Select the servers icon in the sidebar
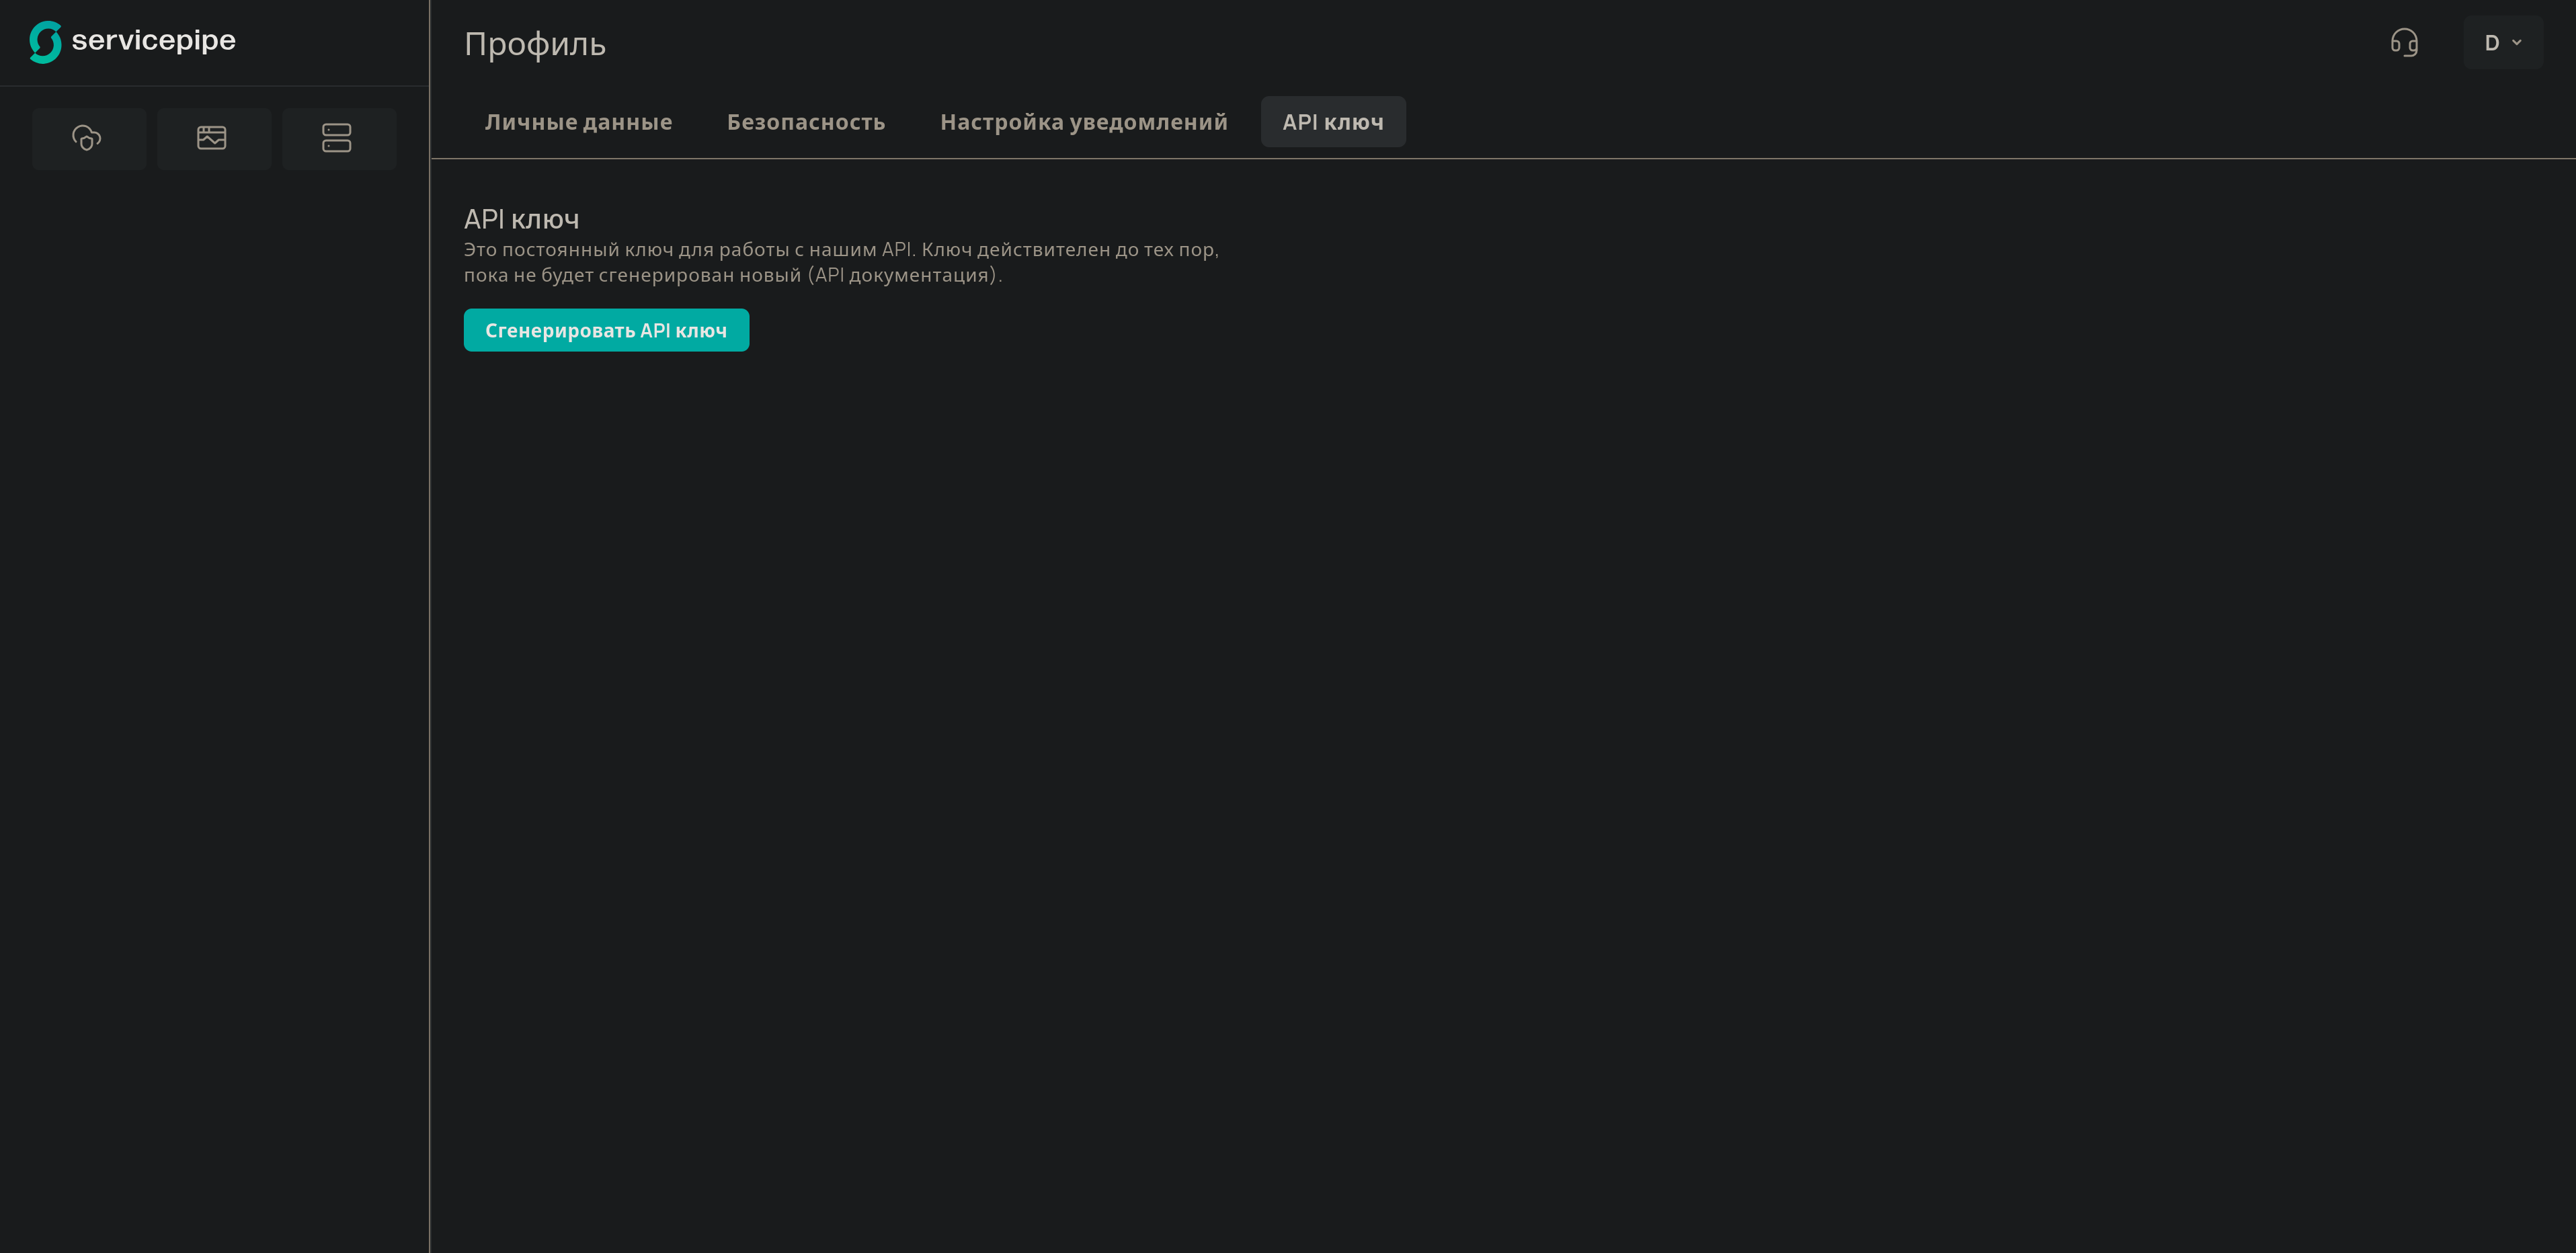Viewport: 2576px width, 1253px height. [x=338, y=138]
